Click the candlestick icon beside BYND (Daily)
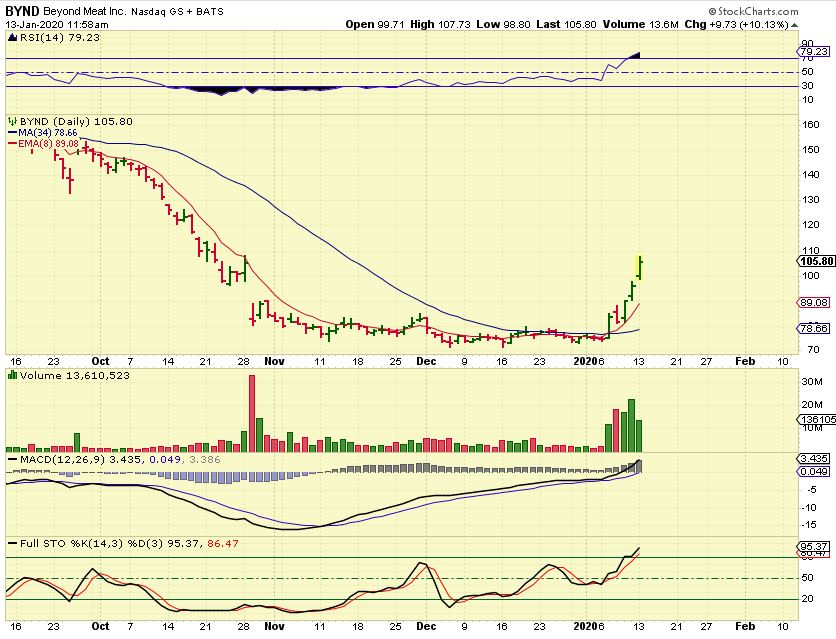The width and height of the screenshot is (836, 639). tap(12, 122)
